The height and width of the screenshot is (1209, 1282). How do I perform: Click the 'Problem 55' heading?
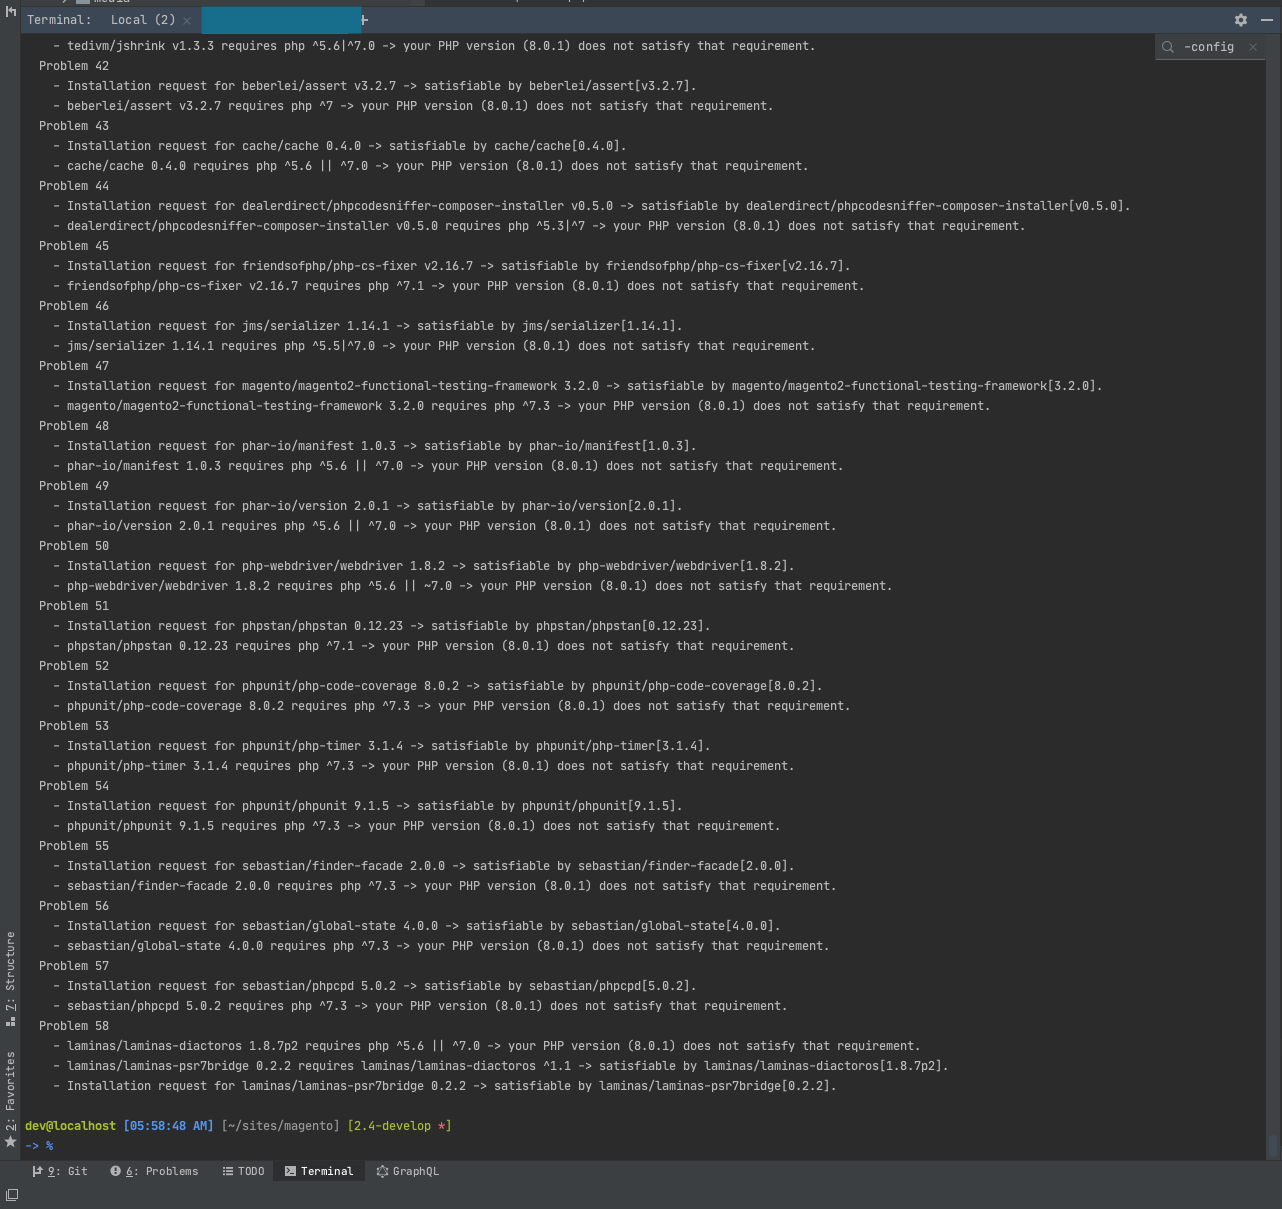click(x=74, y=846)
